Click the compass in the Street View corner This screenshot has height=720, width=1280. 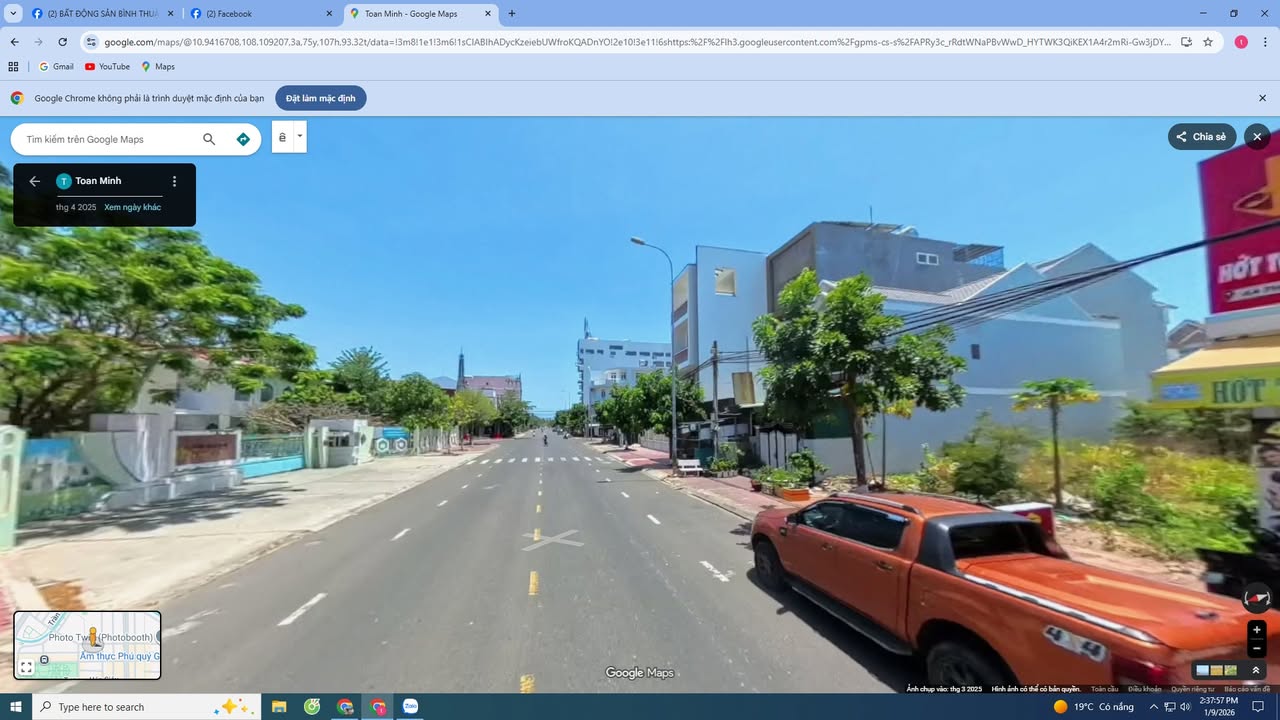pyautogui.click(x=1256, y=598)
